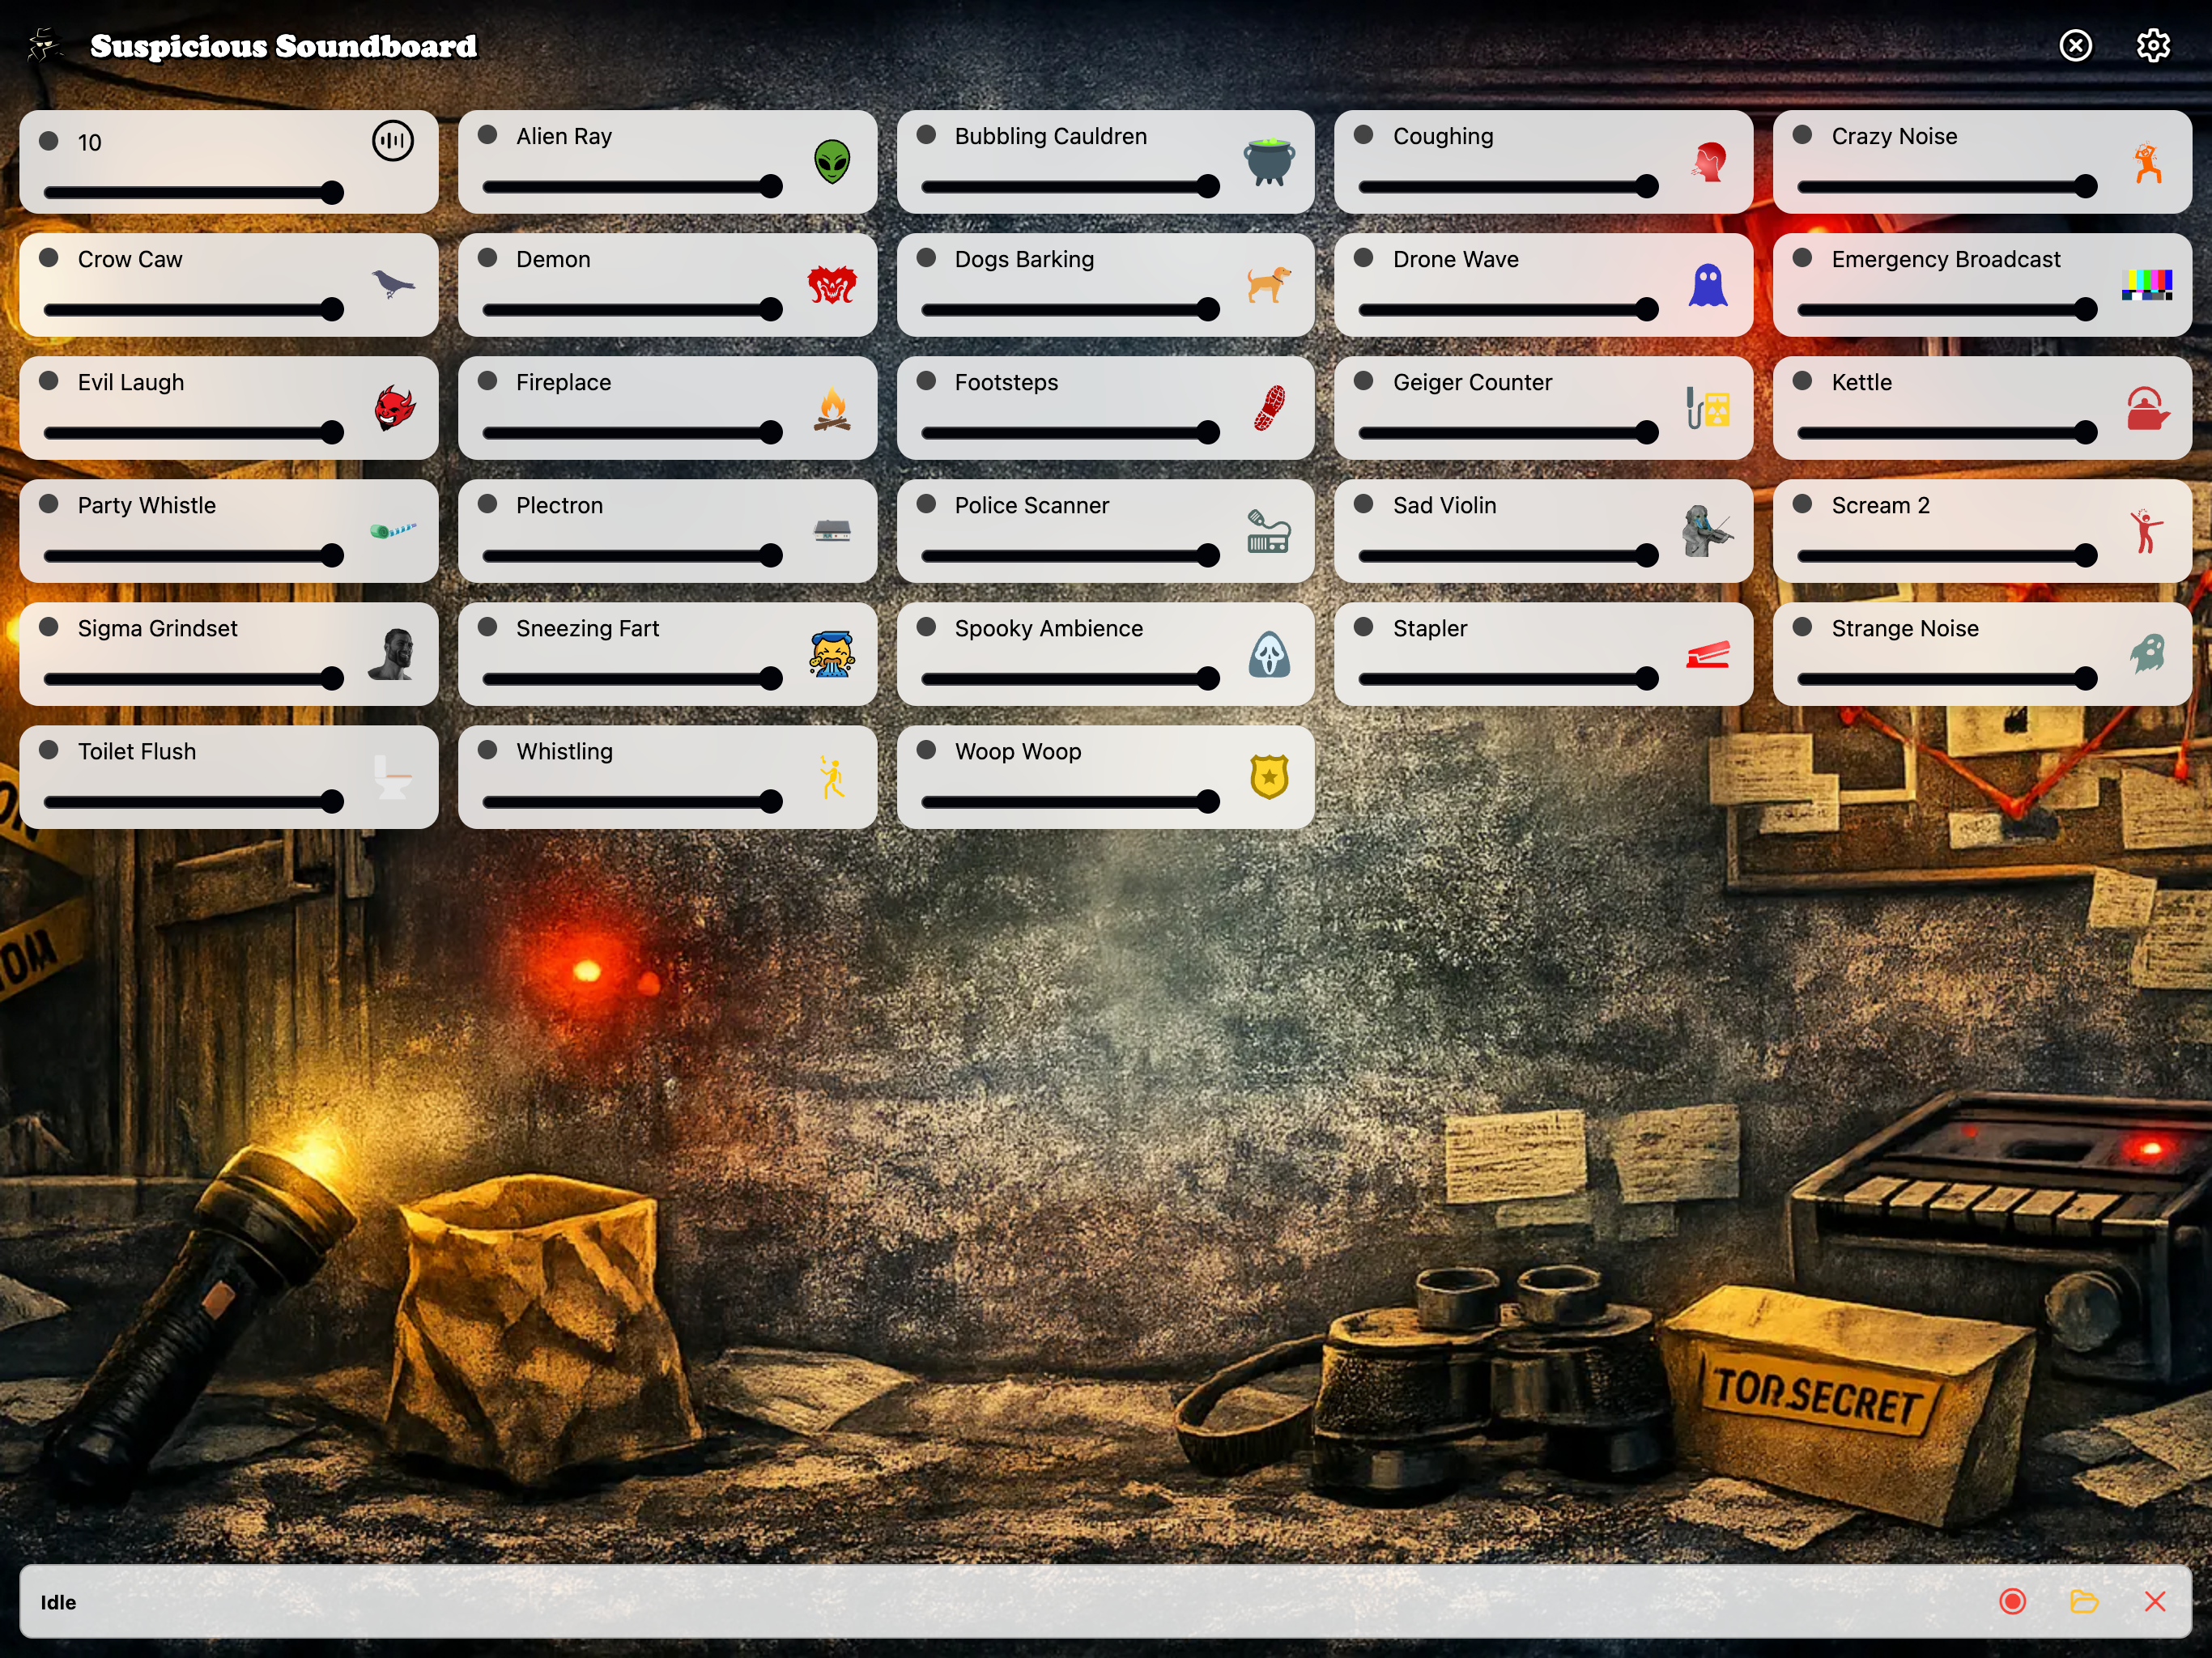Open settings with the gear icon
2212x1658 pixels.
pyautogui.click(x=2153, y=45)
